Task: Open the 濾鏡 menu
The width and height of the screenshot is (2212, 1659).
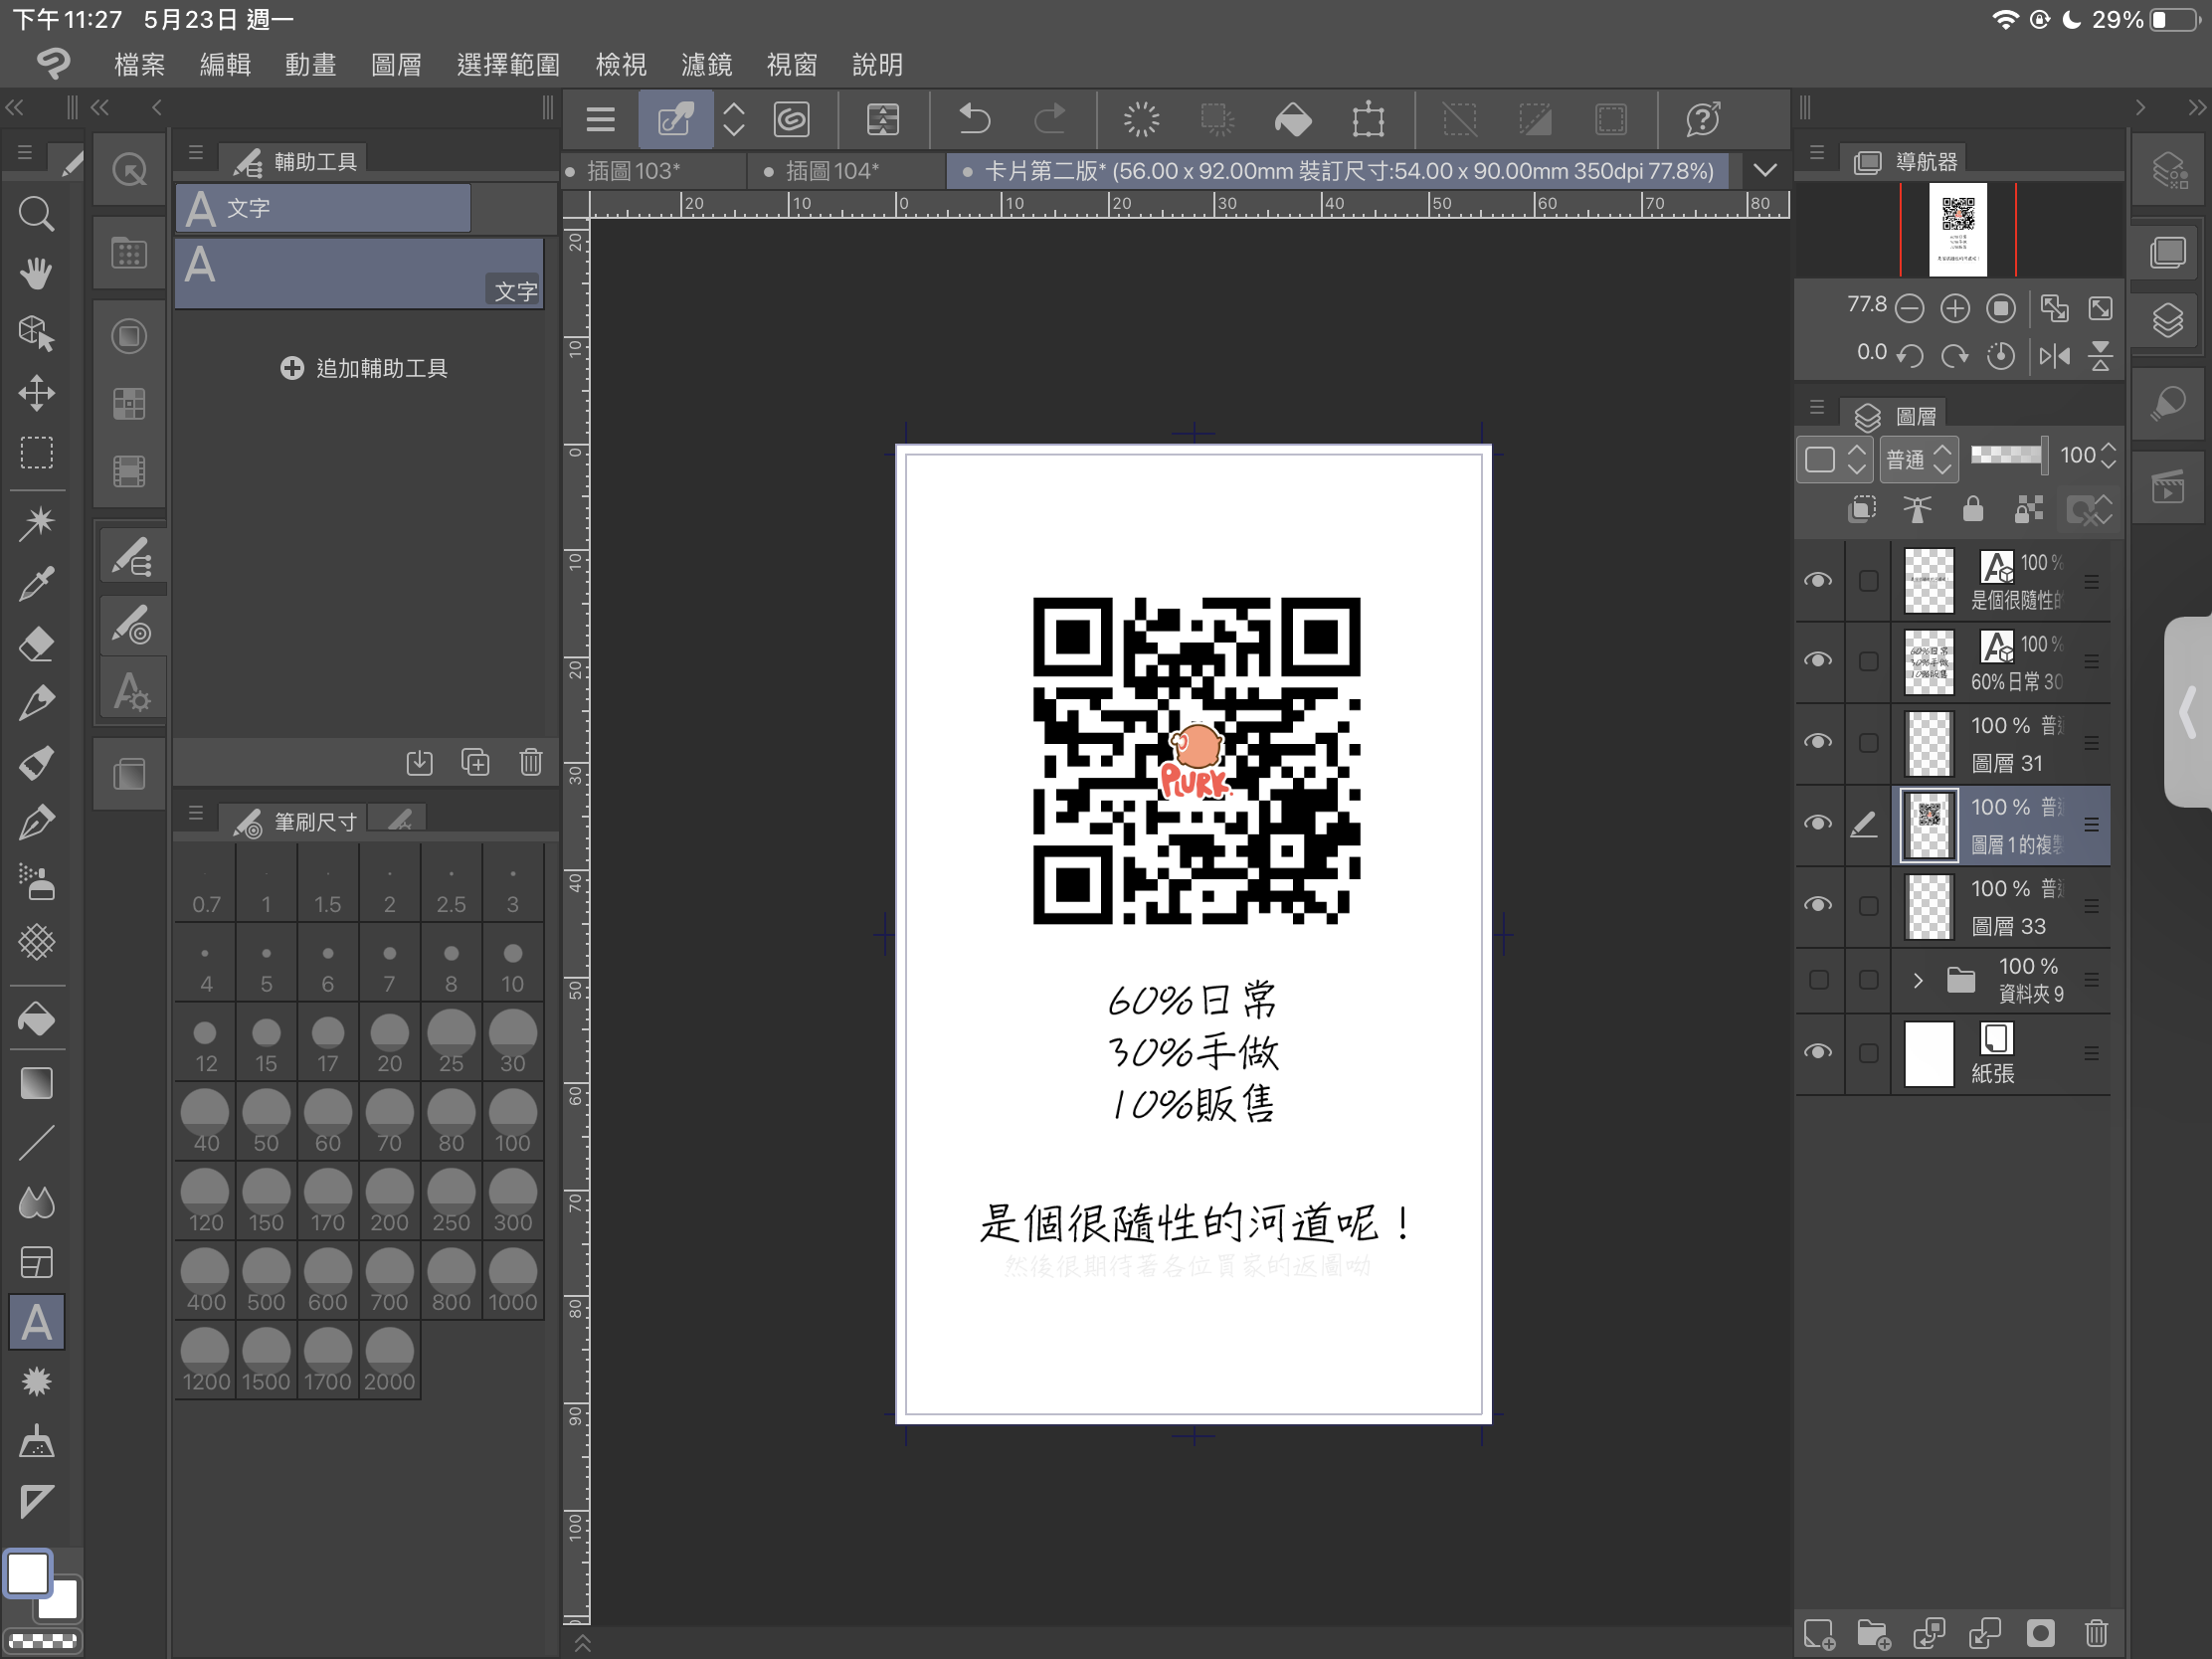Action: 707,65
